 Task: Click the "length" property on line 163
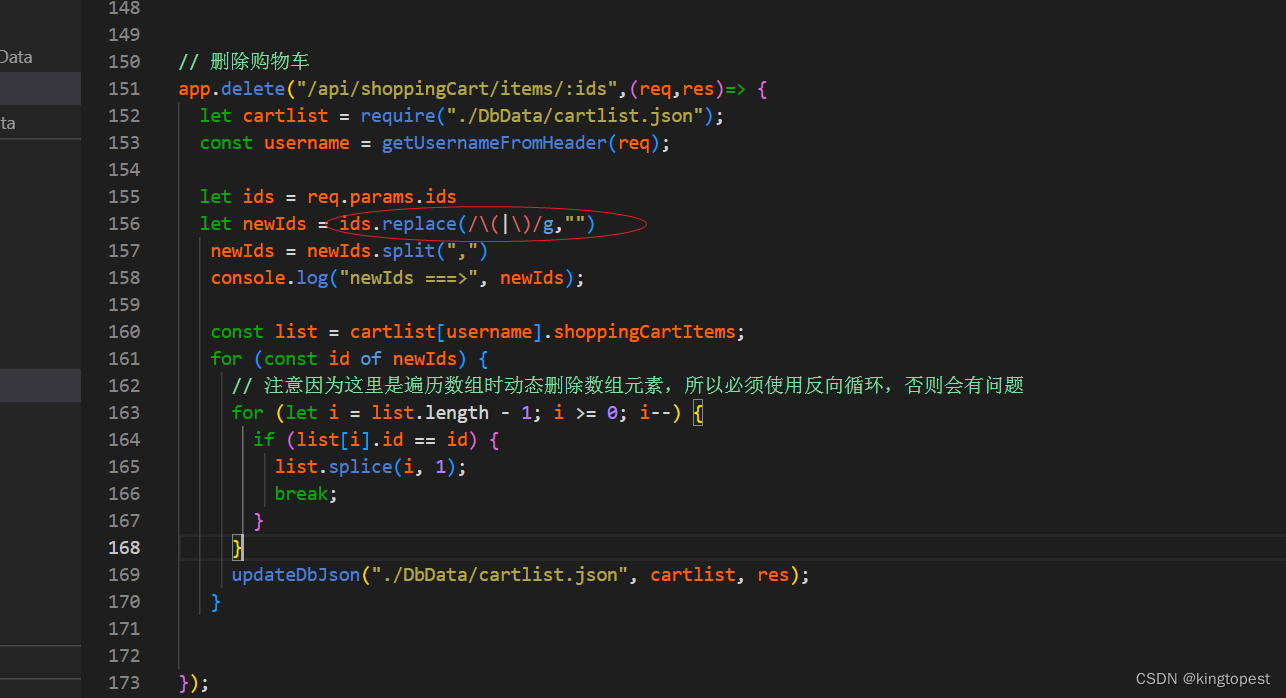[x=457, y=413]
